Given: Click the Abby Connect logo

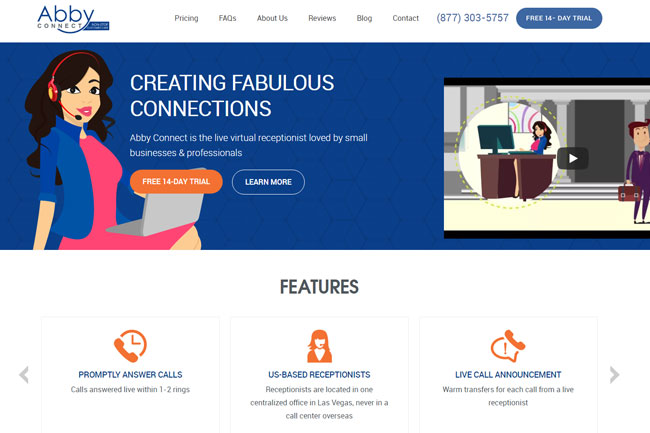Looking at the screenshot, I should click(x=73, y=19).
